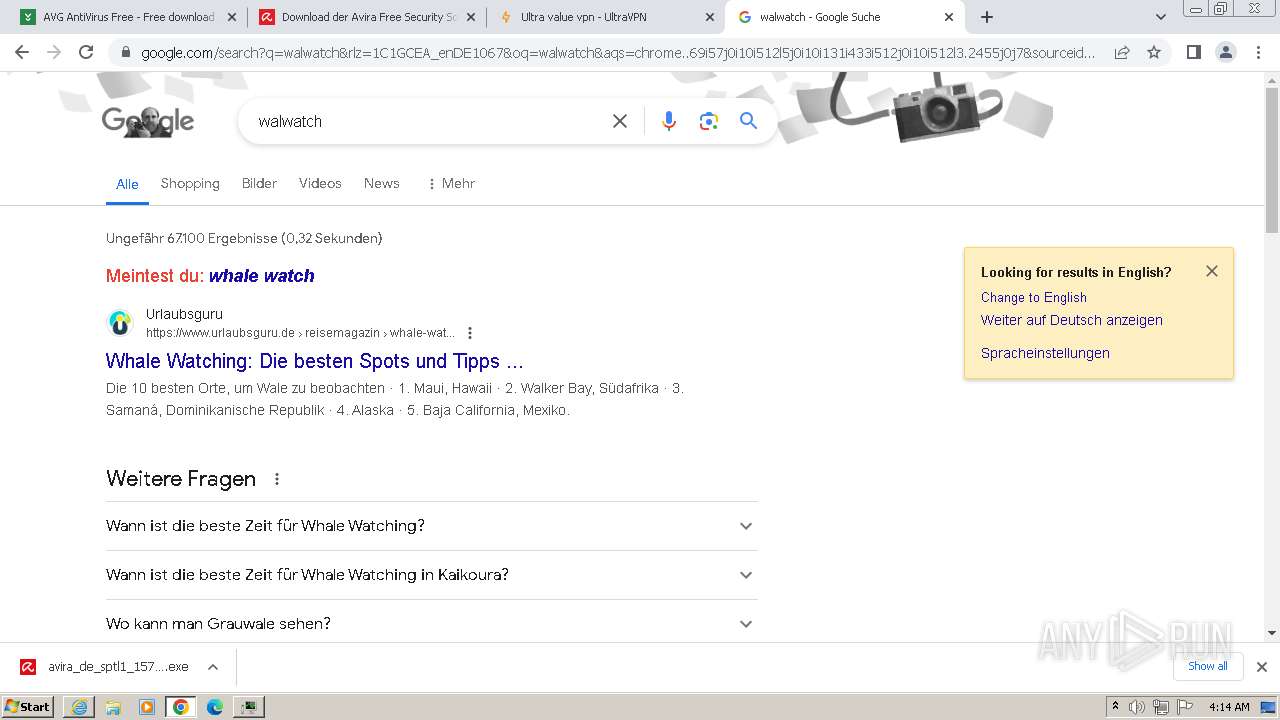
Task: Click the Urlaubsguru site favicon
Action: 120,323
